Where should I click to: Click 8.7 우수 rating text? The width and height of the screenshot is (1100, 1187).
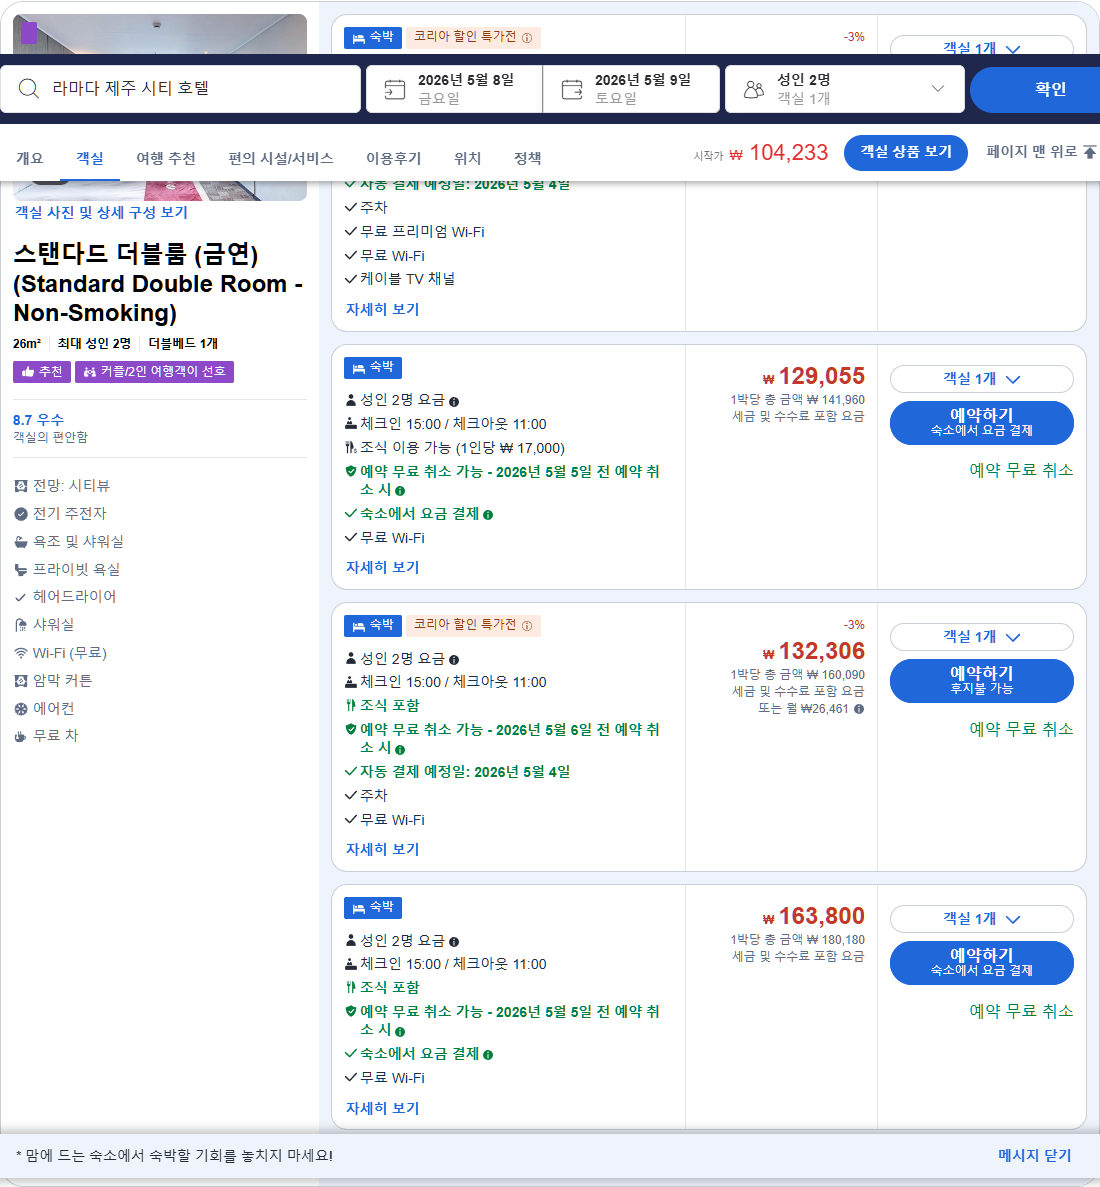[x=39, y=420]
